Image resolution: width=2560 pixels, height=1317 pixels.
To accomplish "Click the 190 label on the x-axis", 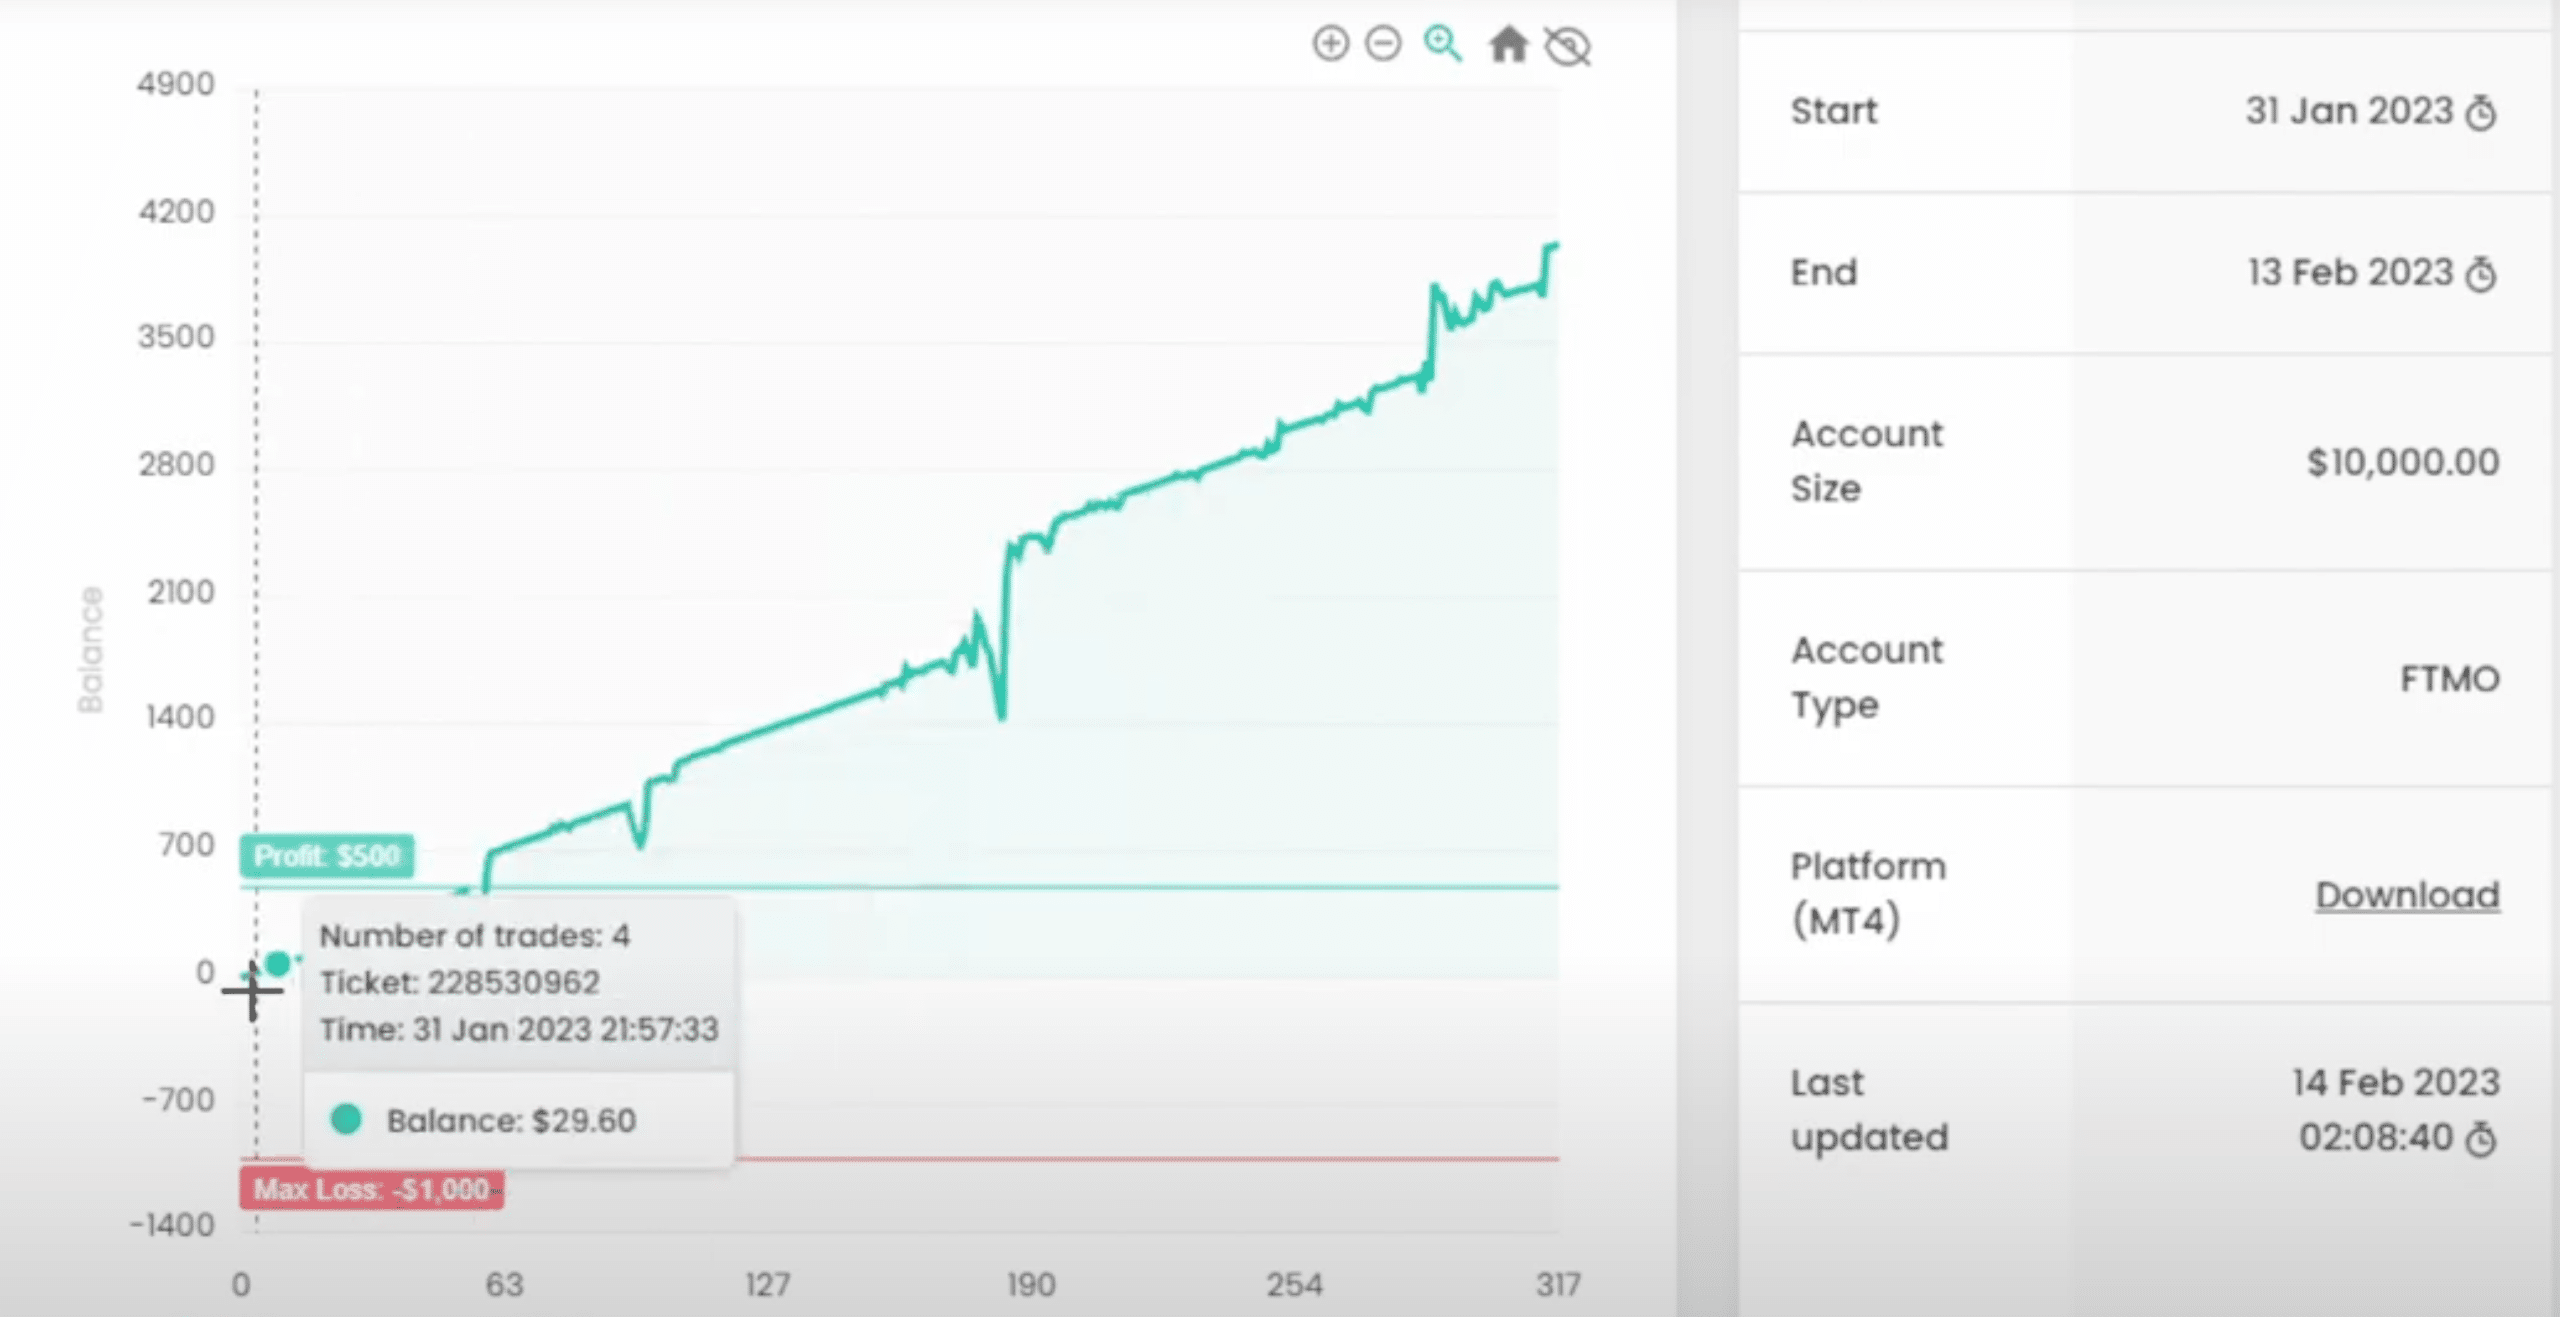I will (1031, 1284).
